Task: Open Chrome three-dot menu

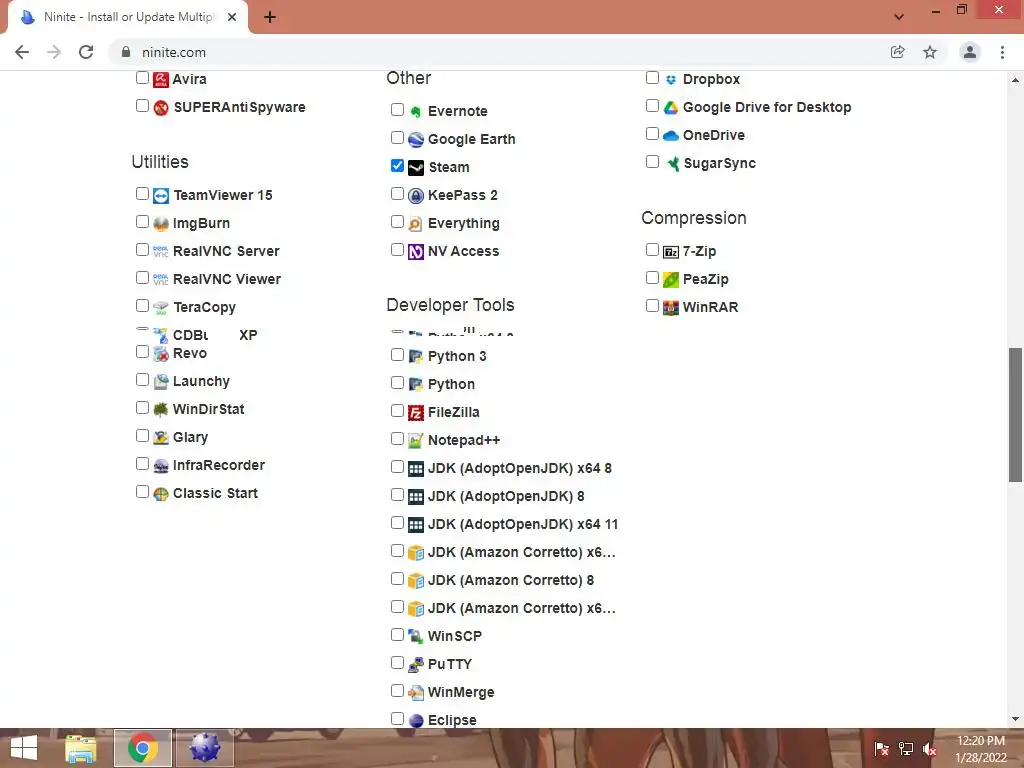Action: (1002, 52)
